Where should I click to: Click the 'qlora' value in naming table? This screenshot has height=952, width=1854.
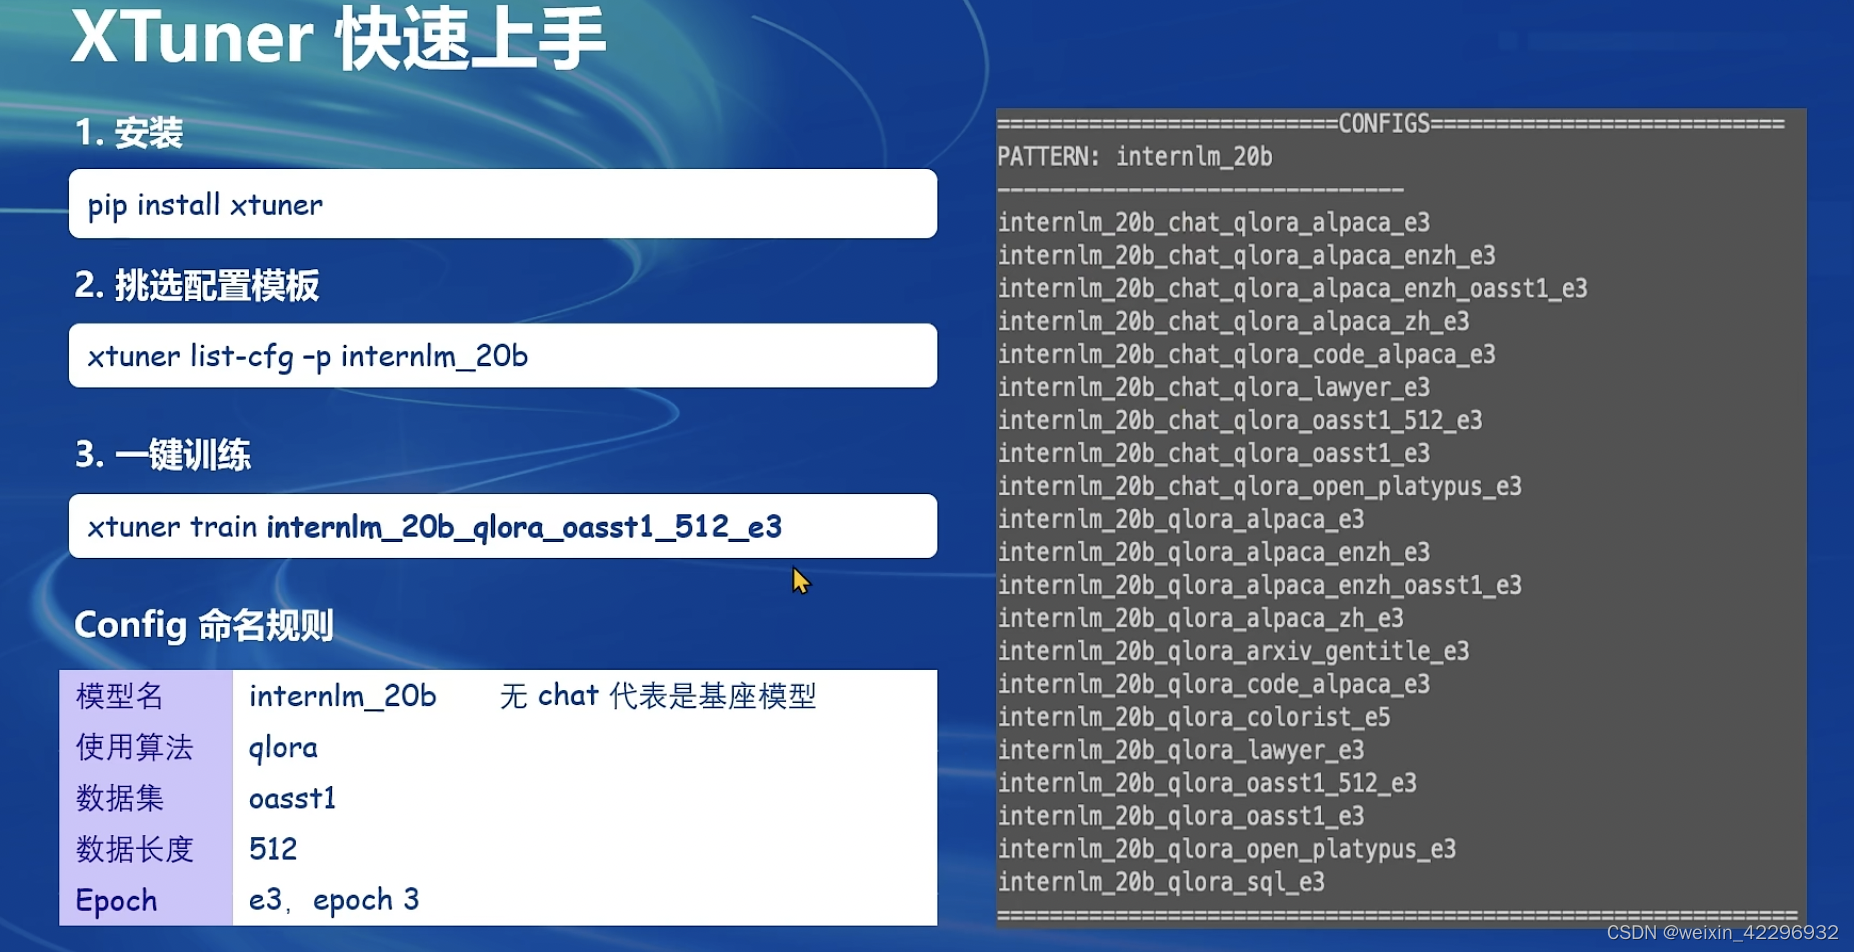(x=283, y=748)
